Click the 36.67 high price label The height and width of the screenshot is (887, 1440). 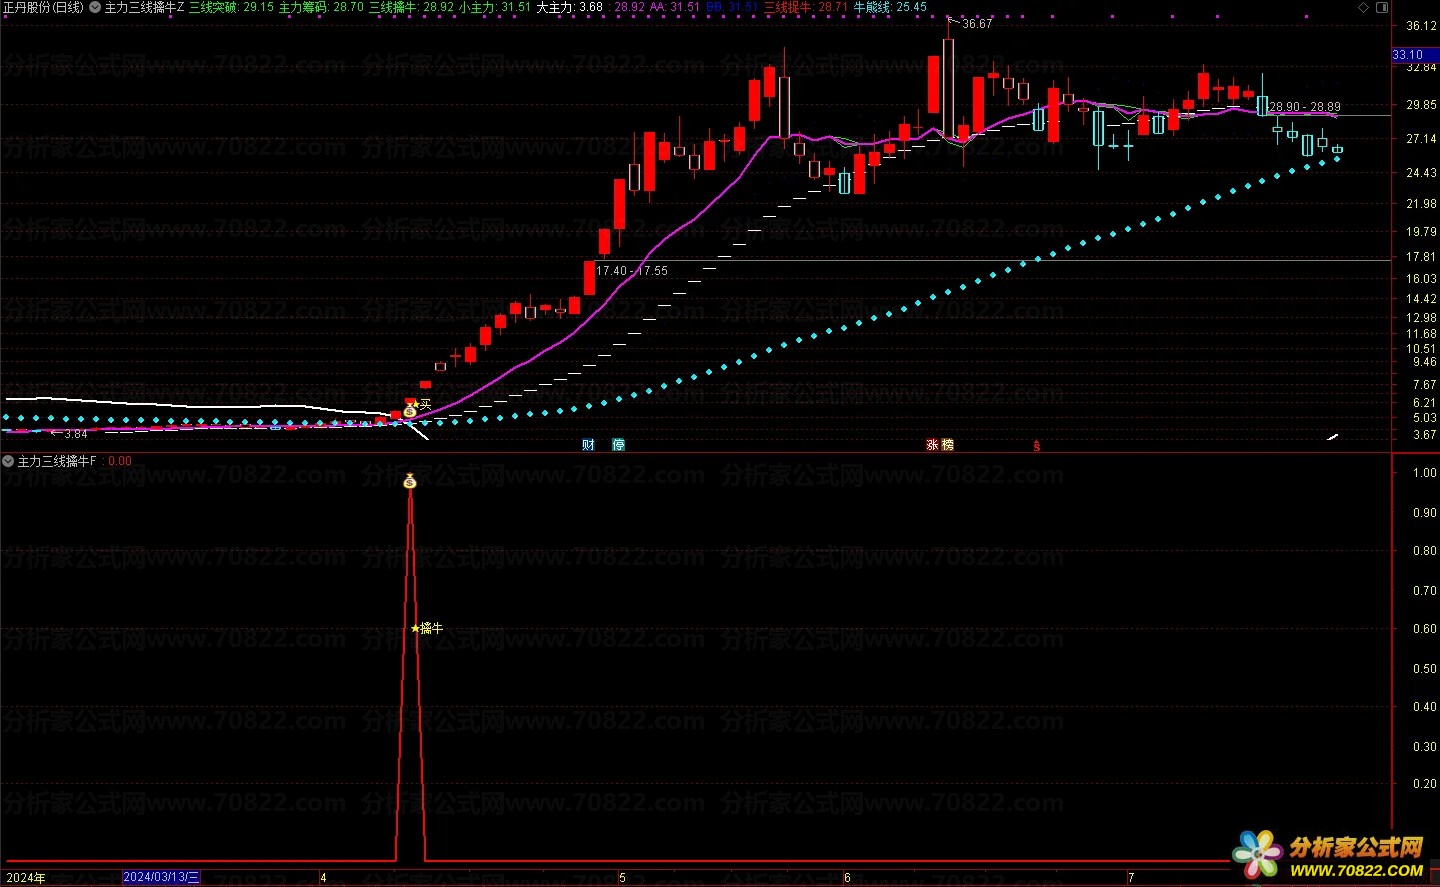(977, 24)
